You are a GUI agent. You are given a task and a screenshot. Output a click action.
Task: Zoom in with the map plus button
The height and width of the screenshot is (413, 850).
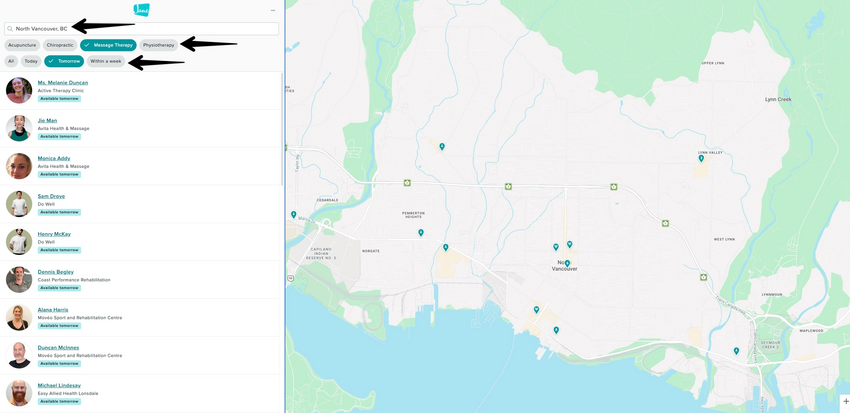pyautogui.click(x=846, y=401)
